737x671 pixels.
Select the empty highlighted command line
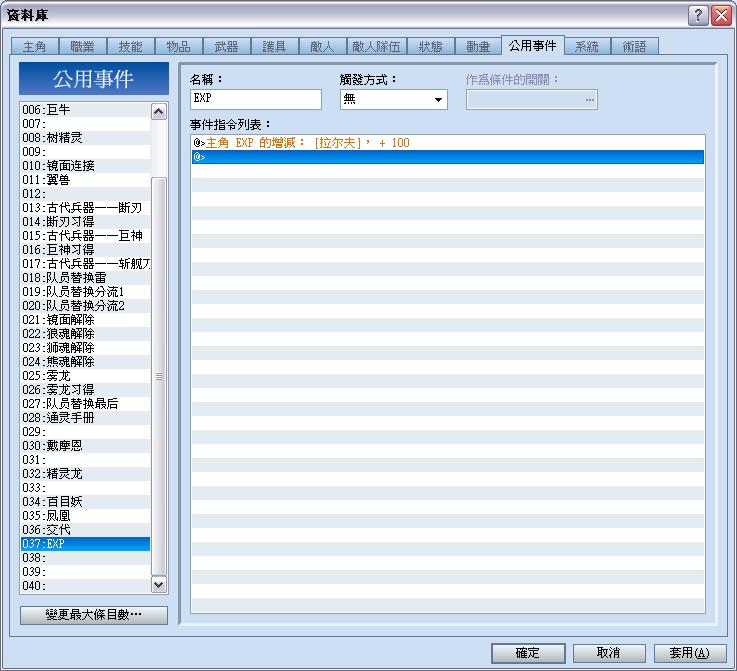click(447, 157)
